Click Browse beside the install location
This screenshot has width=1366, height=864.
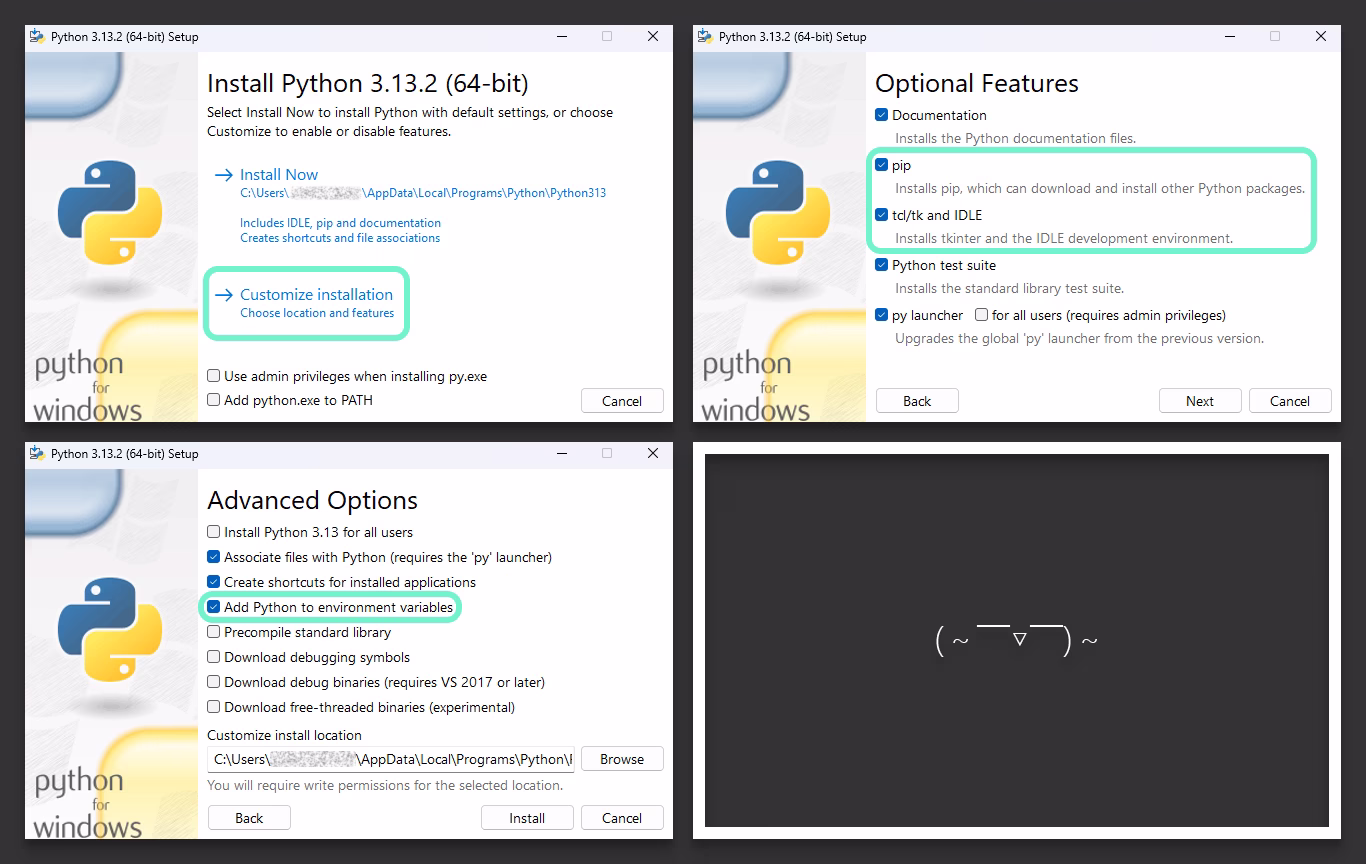tap(622, 759)
